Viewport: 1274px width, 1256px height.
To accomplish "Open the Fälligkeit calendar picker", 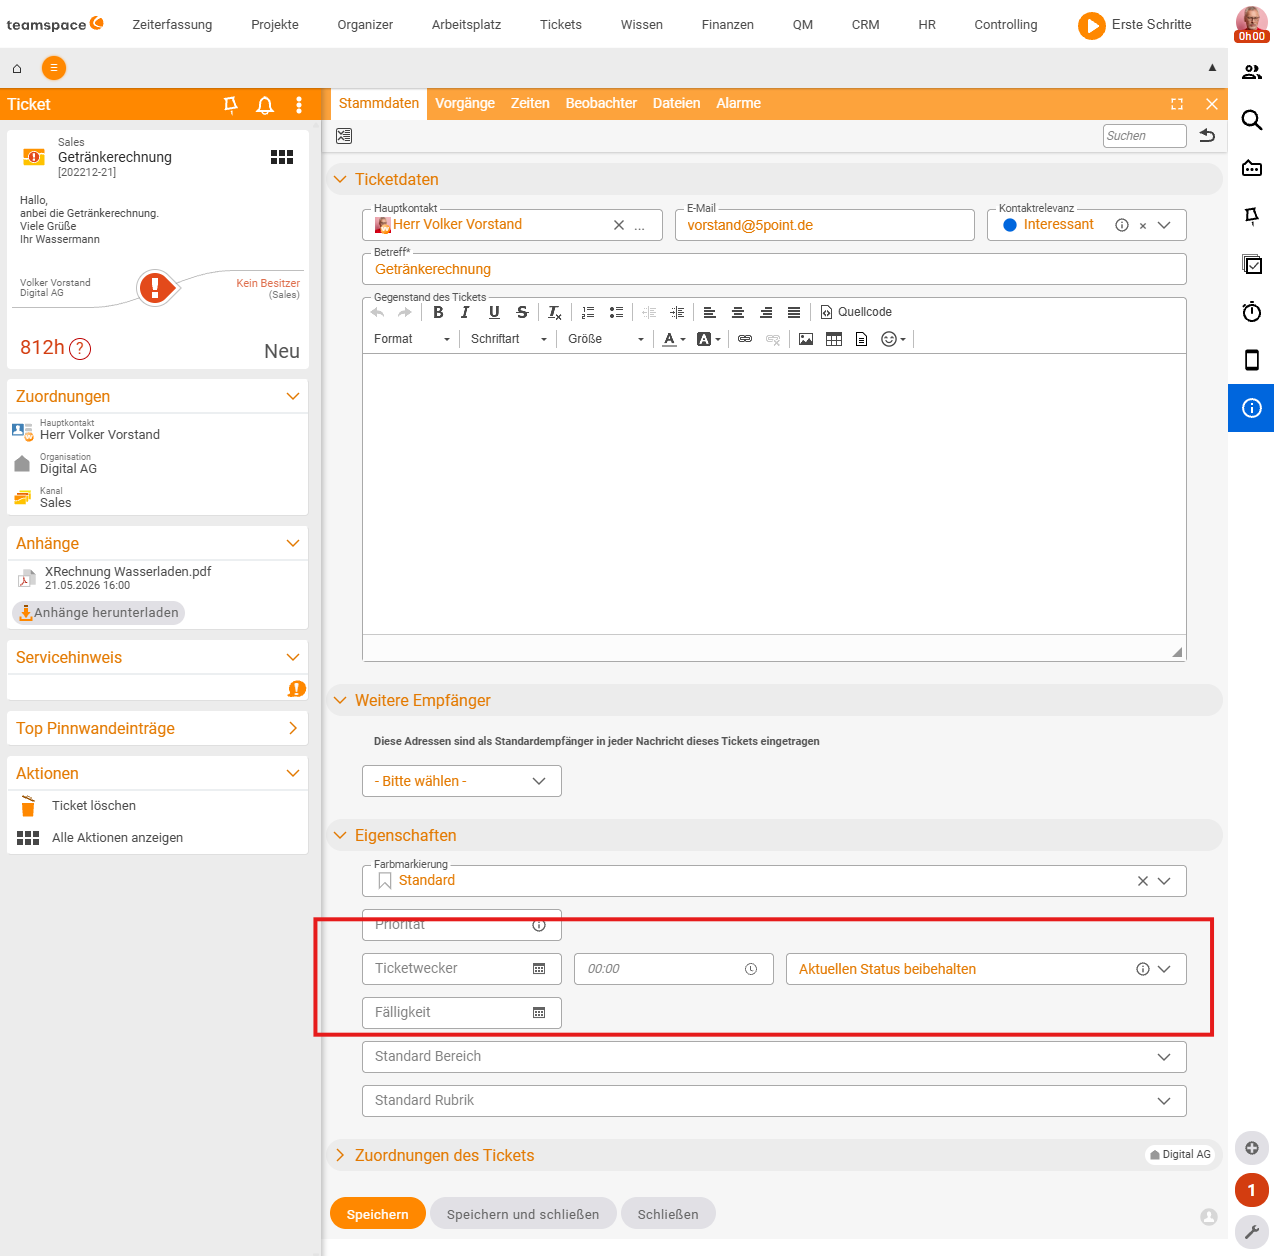I will 539,1013.
